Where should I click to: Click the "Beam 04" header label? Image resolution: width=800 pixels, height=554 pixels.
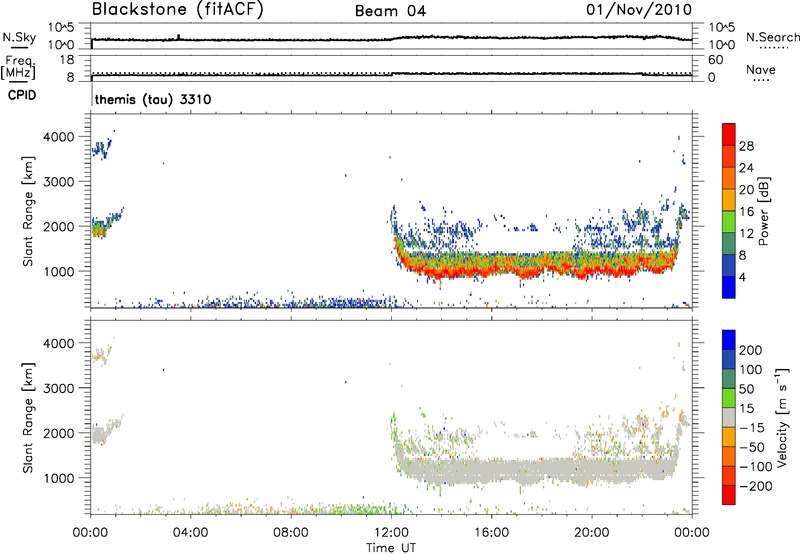pos(390,11)
